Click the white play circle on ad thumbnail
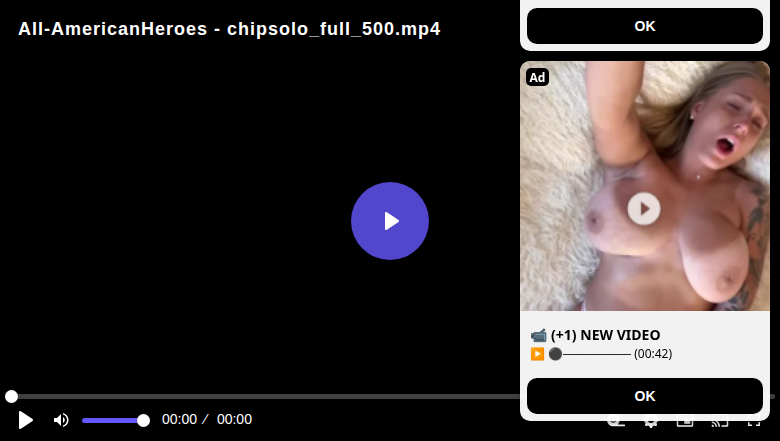This screenshot has width=780, height=441. pos(644,208)
